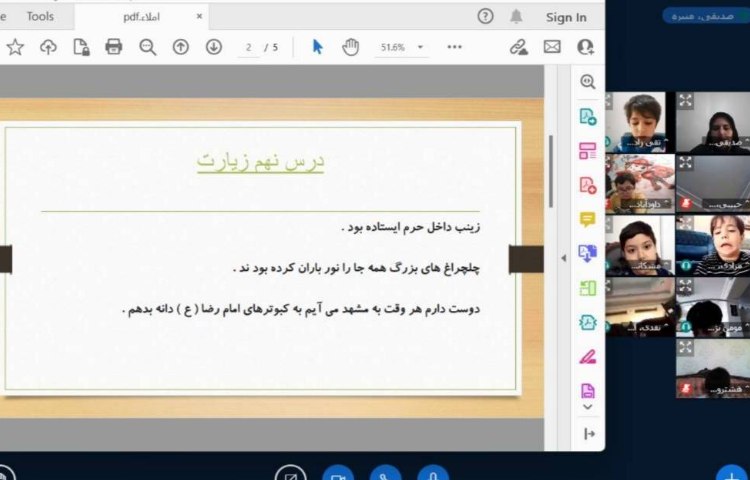Expand the تقی زاد video to fullscreen

(608, 100)
